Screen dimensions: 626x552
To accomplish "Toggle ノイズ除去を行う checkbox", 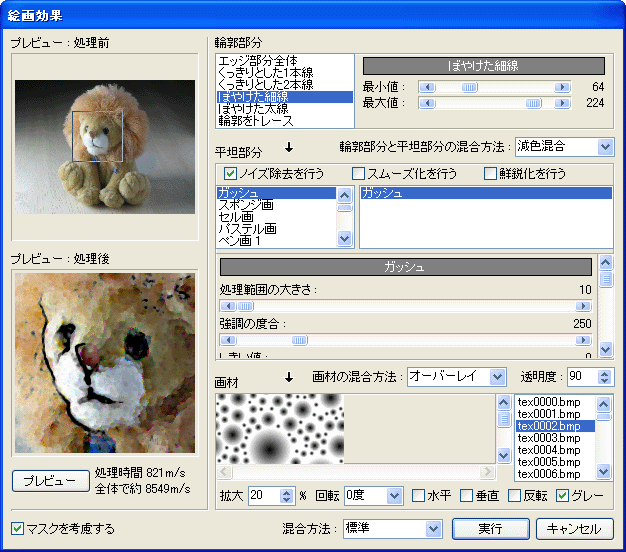I will pyautogui.click(x=230, y=174).
